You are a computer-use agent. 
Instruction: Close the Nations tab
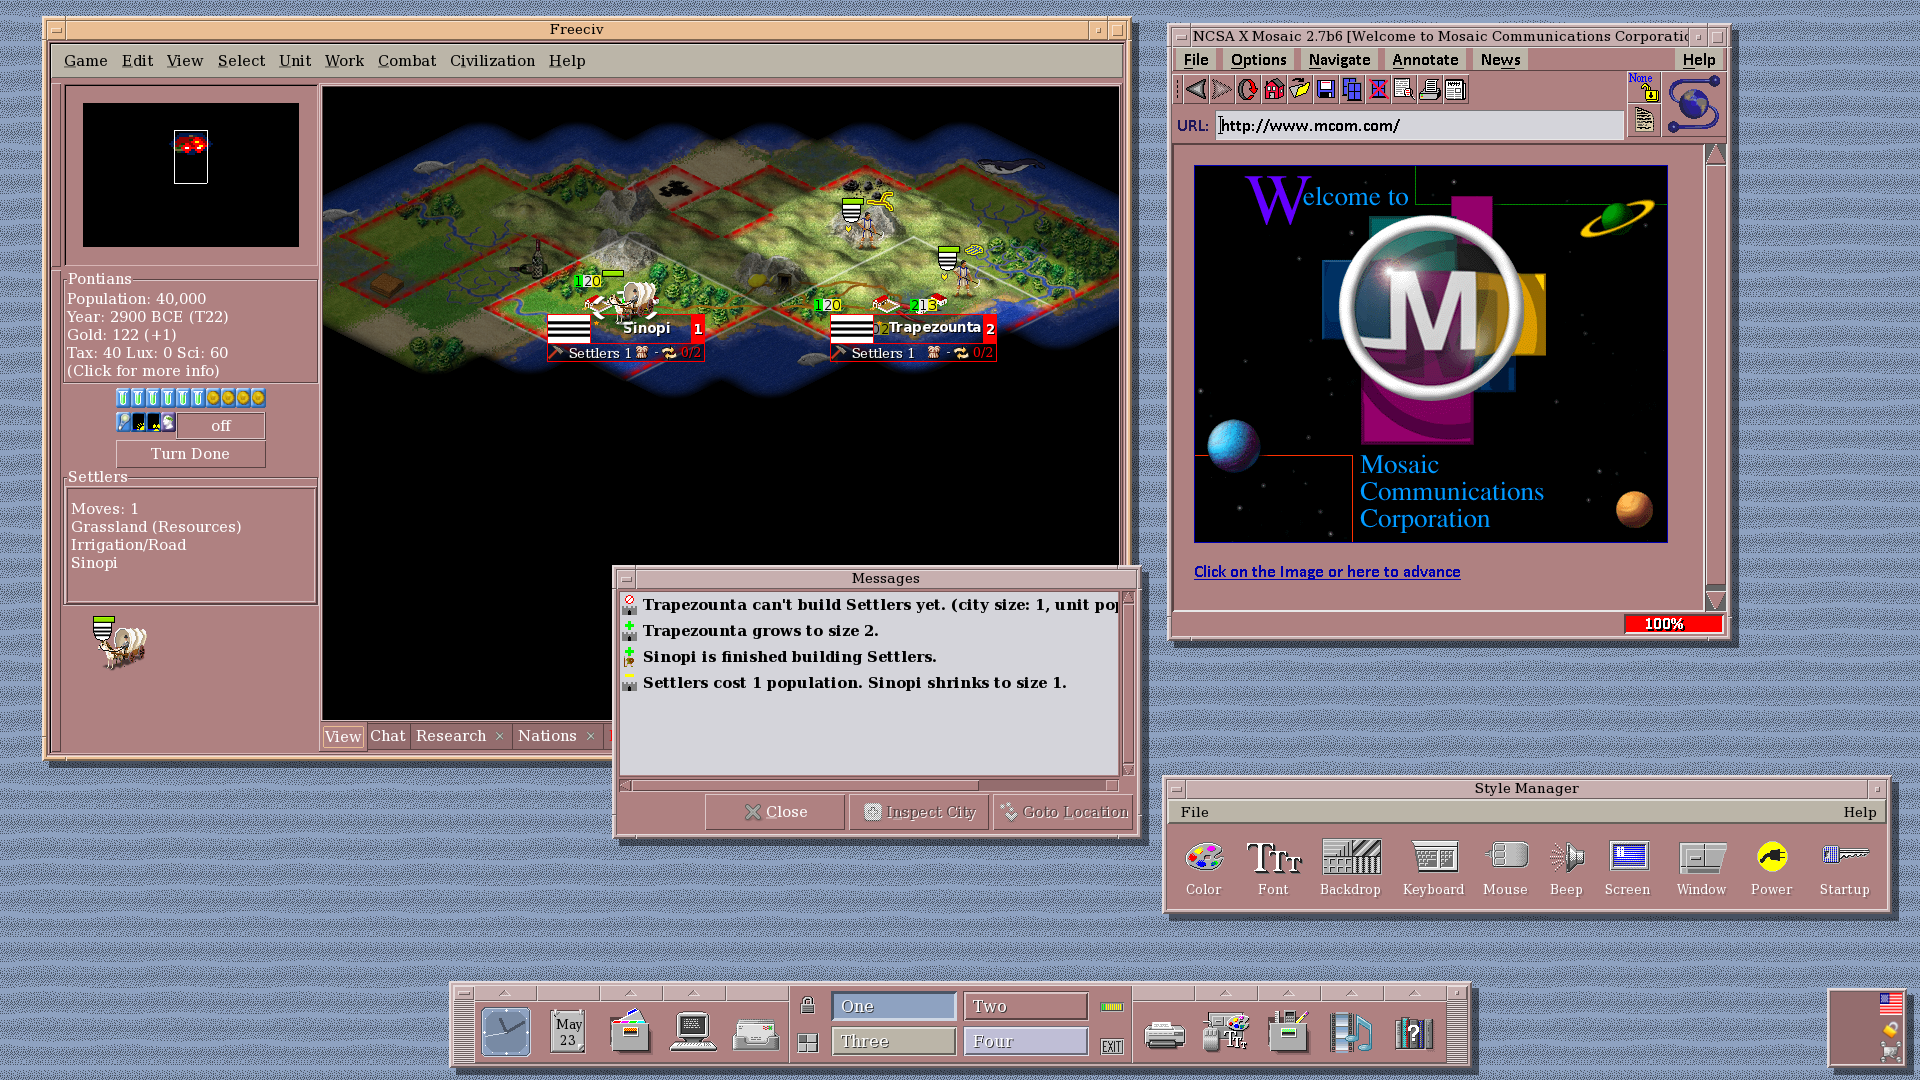[x=591, y=737]
